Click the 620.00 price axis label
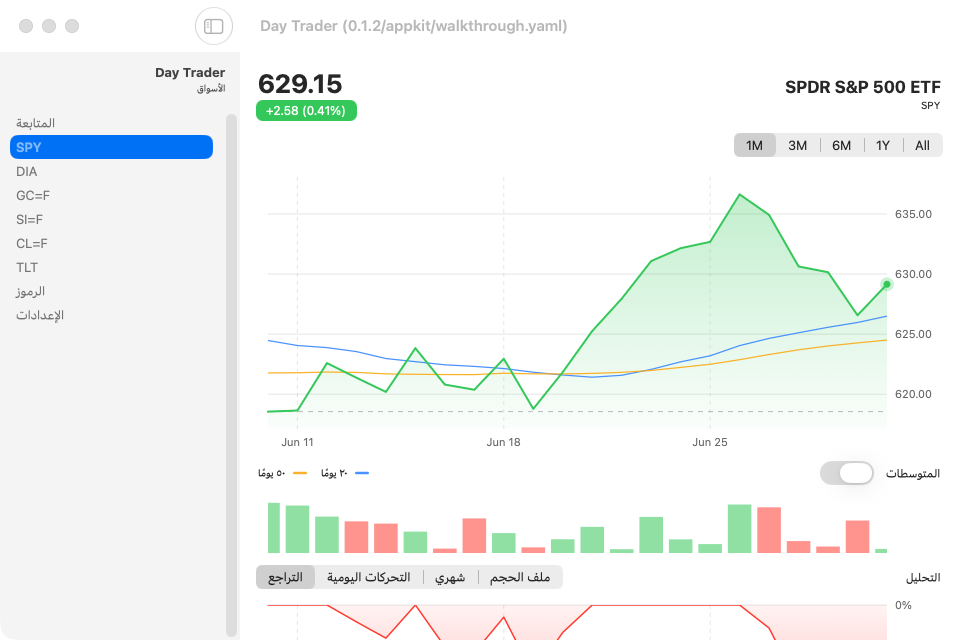 (913, 394)
